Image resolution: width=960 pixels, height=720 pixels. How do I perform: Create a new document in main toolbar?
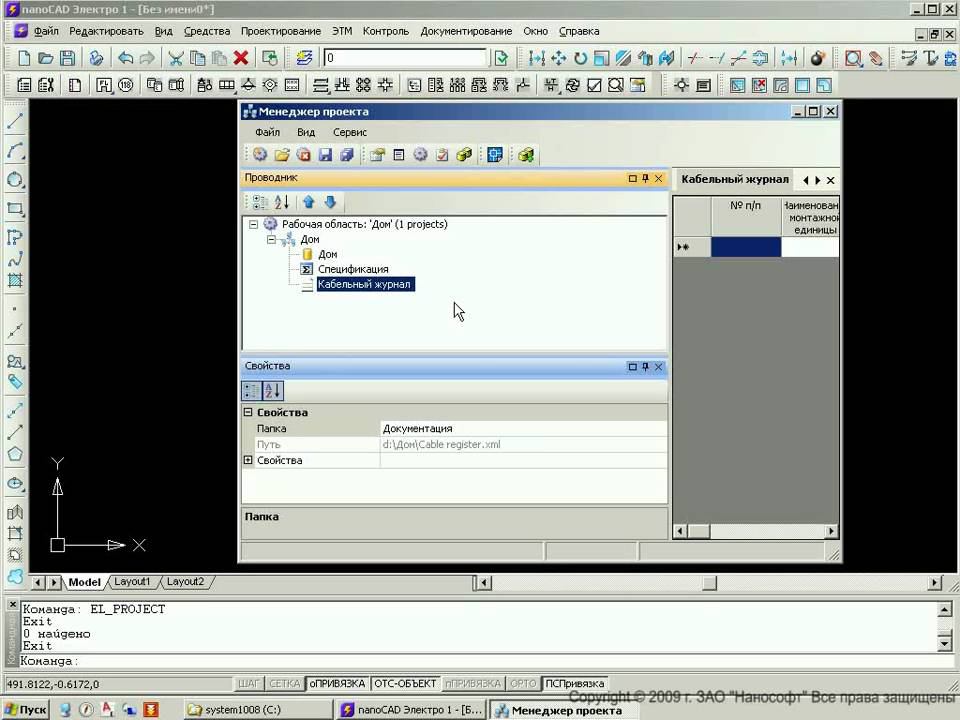click(x=24, y=58)
